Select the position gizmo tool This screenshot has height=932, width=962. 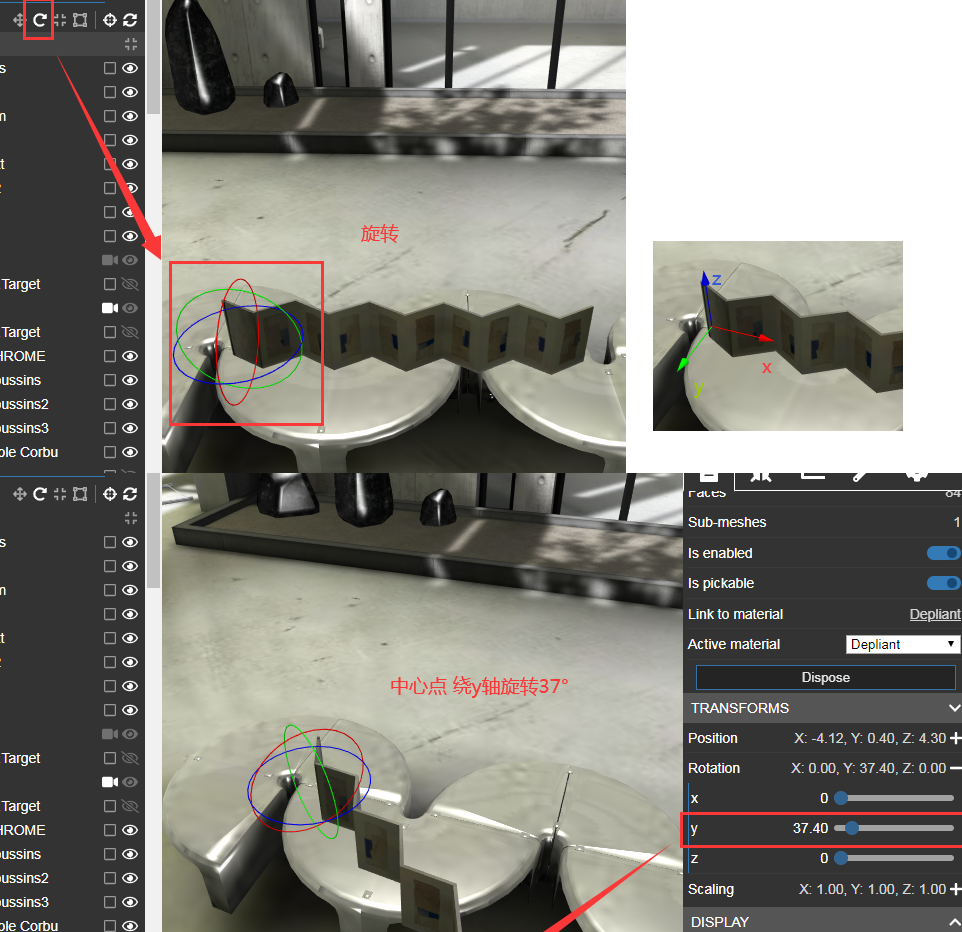tap(19, 19)
